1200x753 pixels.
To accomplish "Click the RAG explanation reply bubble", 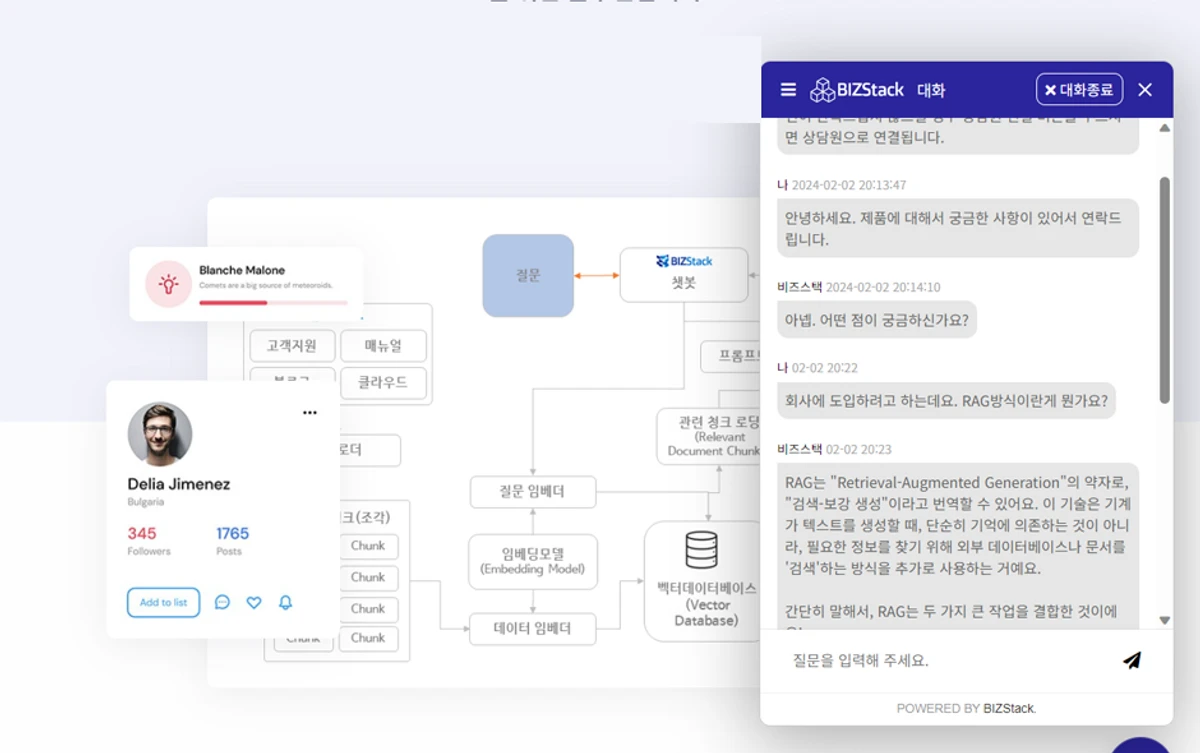I will [x=958, y=546].
